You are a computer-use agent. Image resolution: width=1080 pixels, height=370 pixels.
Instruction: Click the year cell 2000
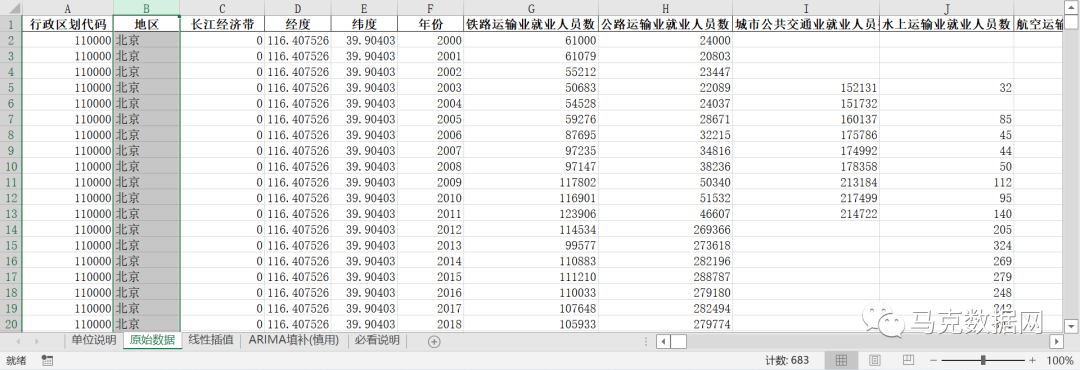pyautogui.click(x=430, y=41)
